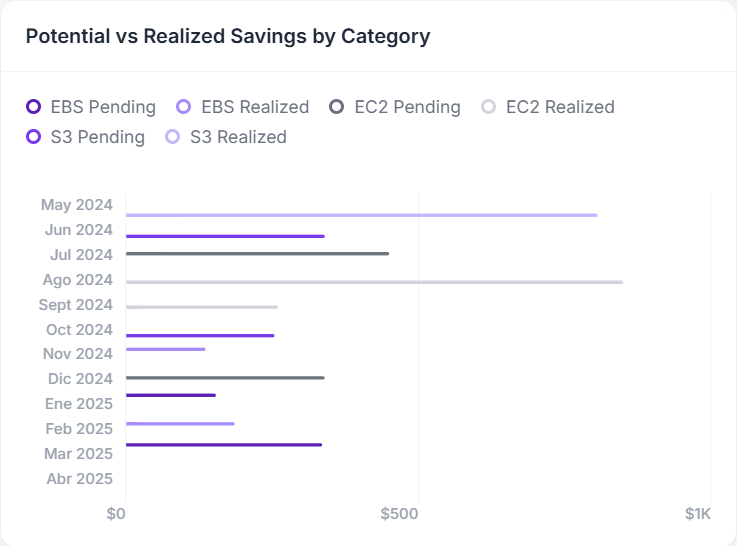Select the dark purple Mar 2025 bar
The image size is (737, 546).
tap(224, 444)
